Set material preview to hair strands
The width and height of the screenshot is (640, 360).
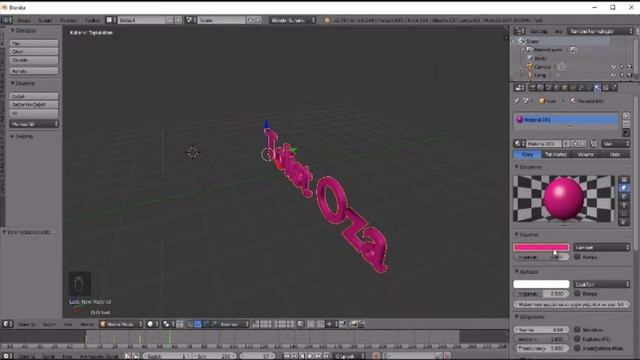point(624,214)
